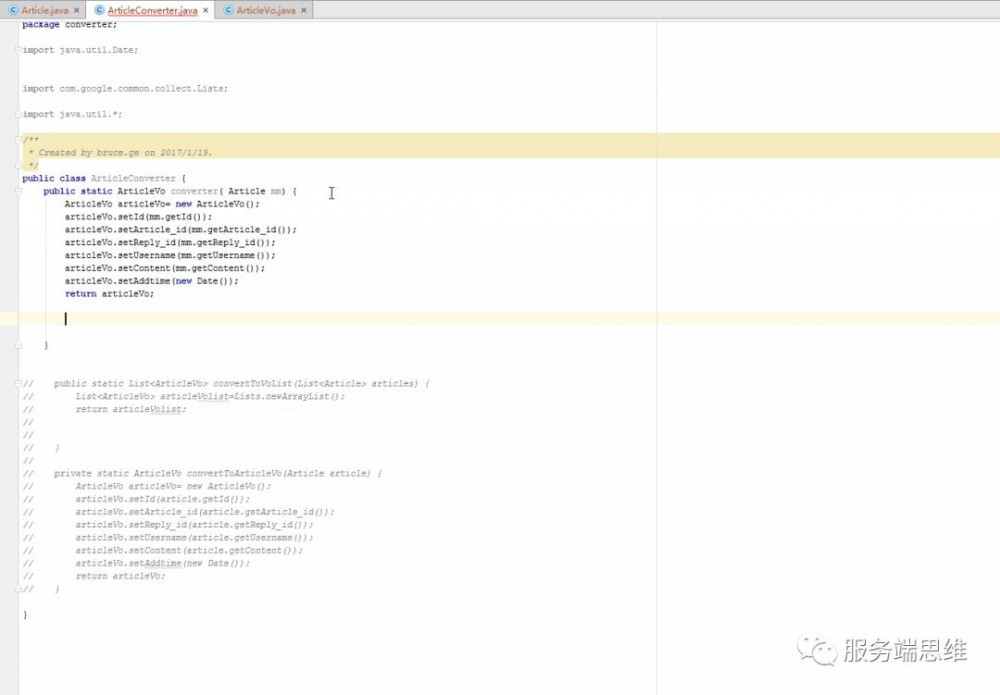
Task: Place cursor on 'return articleVo;' line
Action: (110, 293)
